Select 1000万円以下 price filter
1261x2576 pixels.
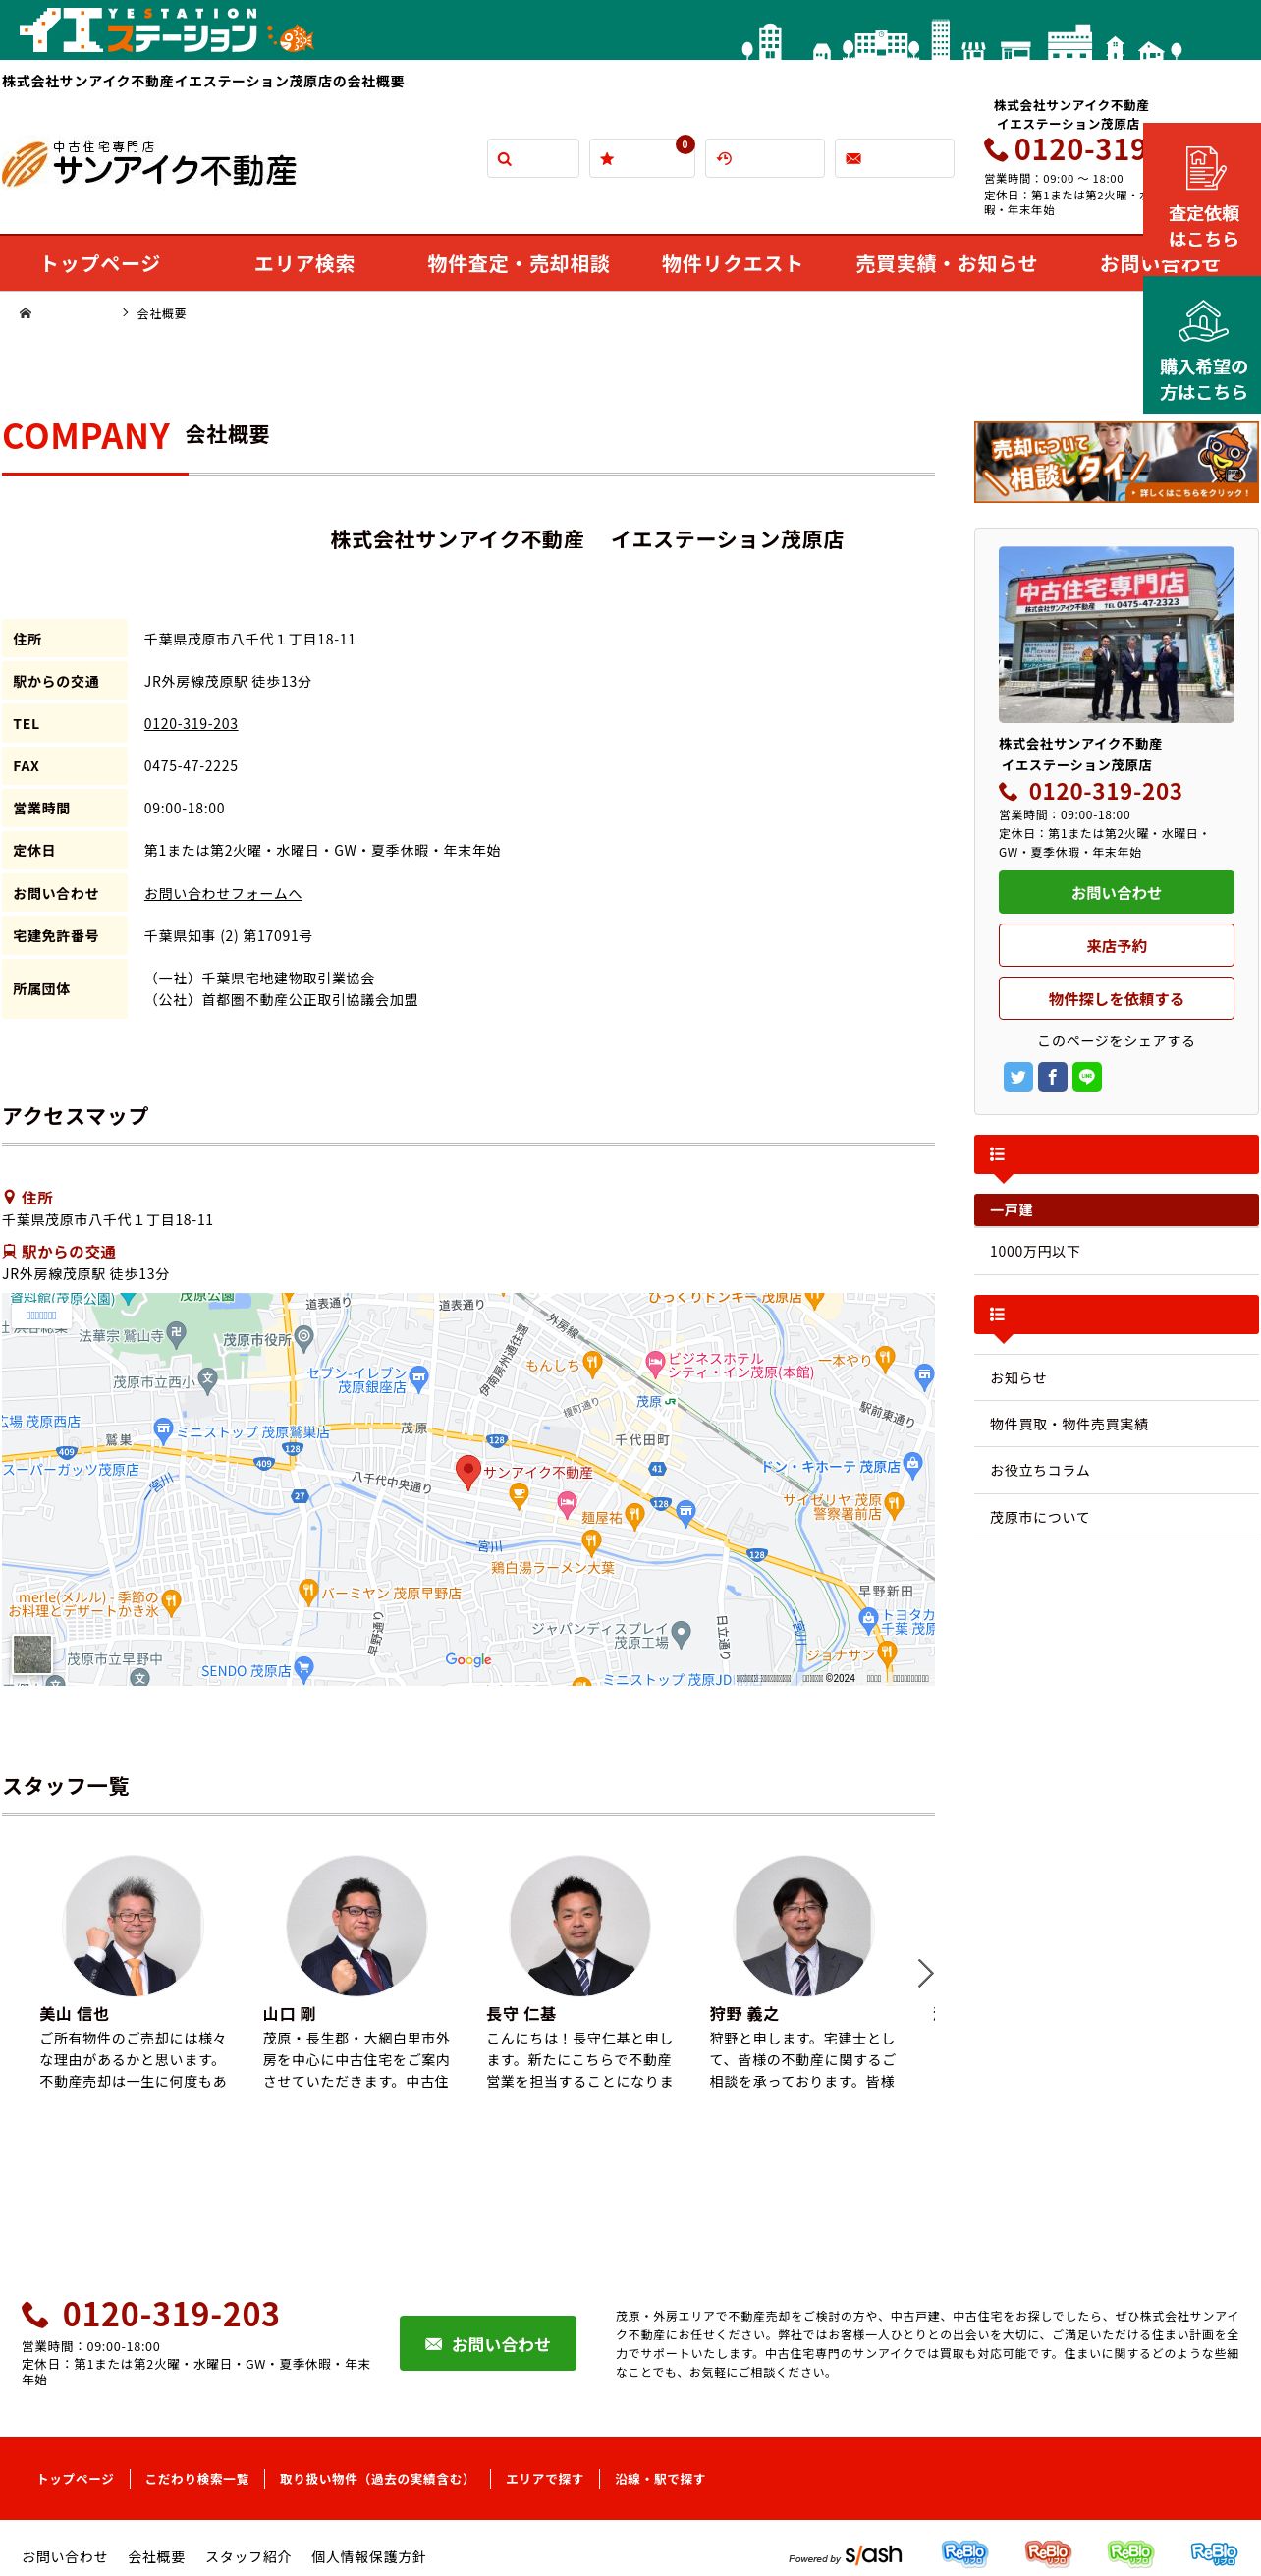[x=1116, y=1251]
